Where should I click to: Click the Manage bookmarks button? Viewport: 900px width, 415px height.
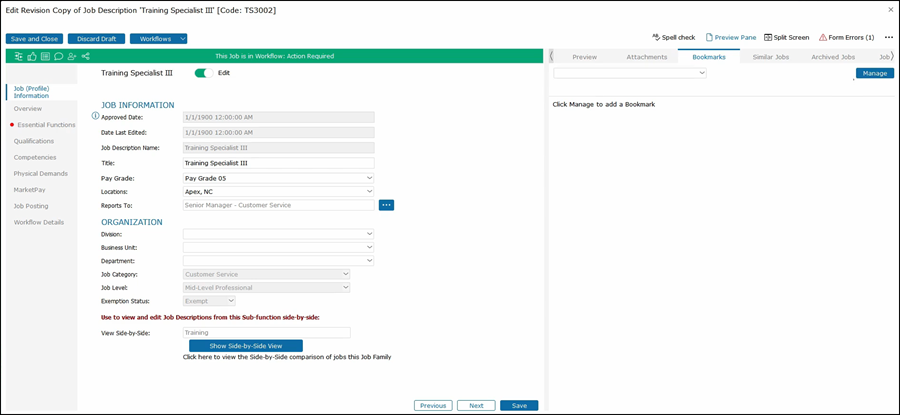[874, 73]
